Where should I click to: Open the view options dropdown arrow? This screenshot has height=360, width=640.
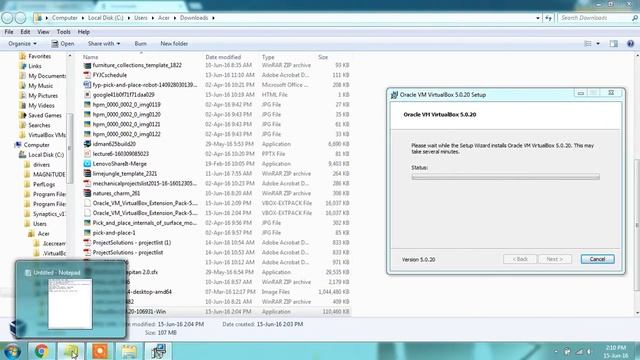pyautogui.click(x=598, y=44)
